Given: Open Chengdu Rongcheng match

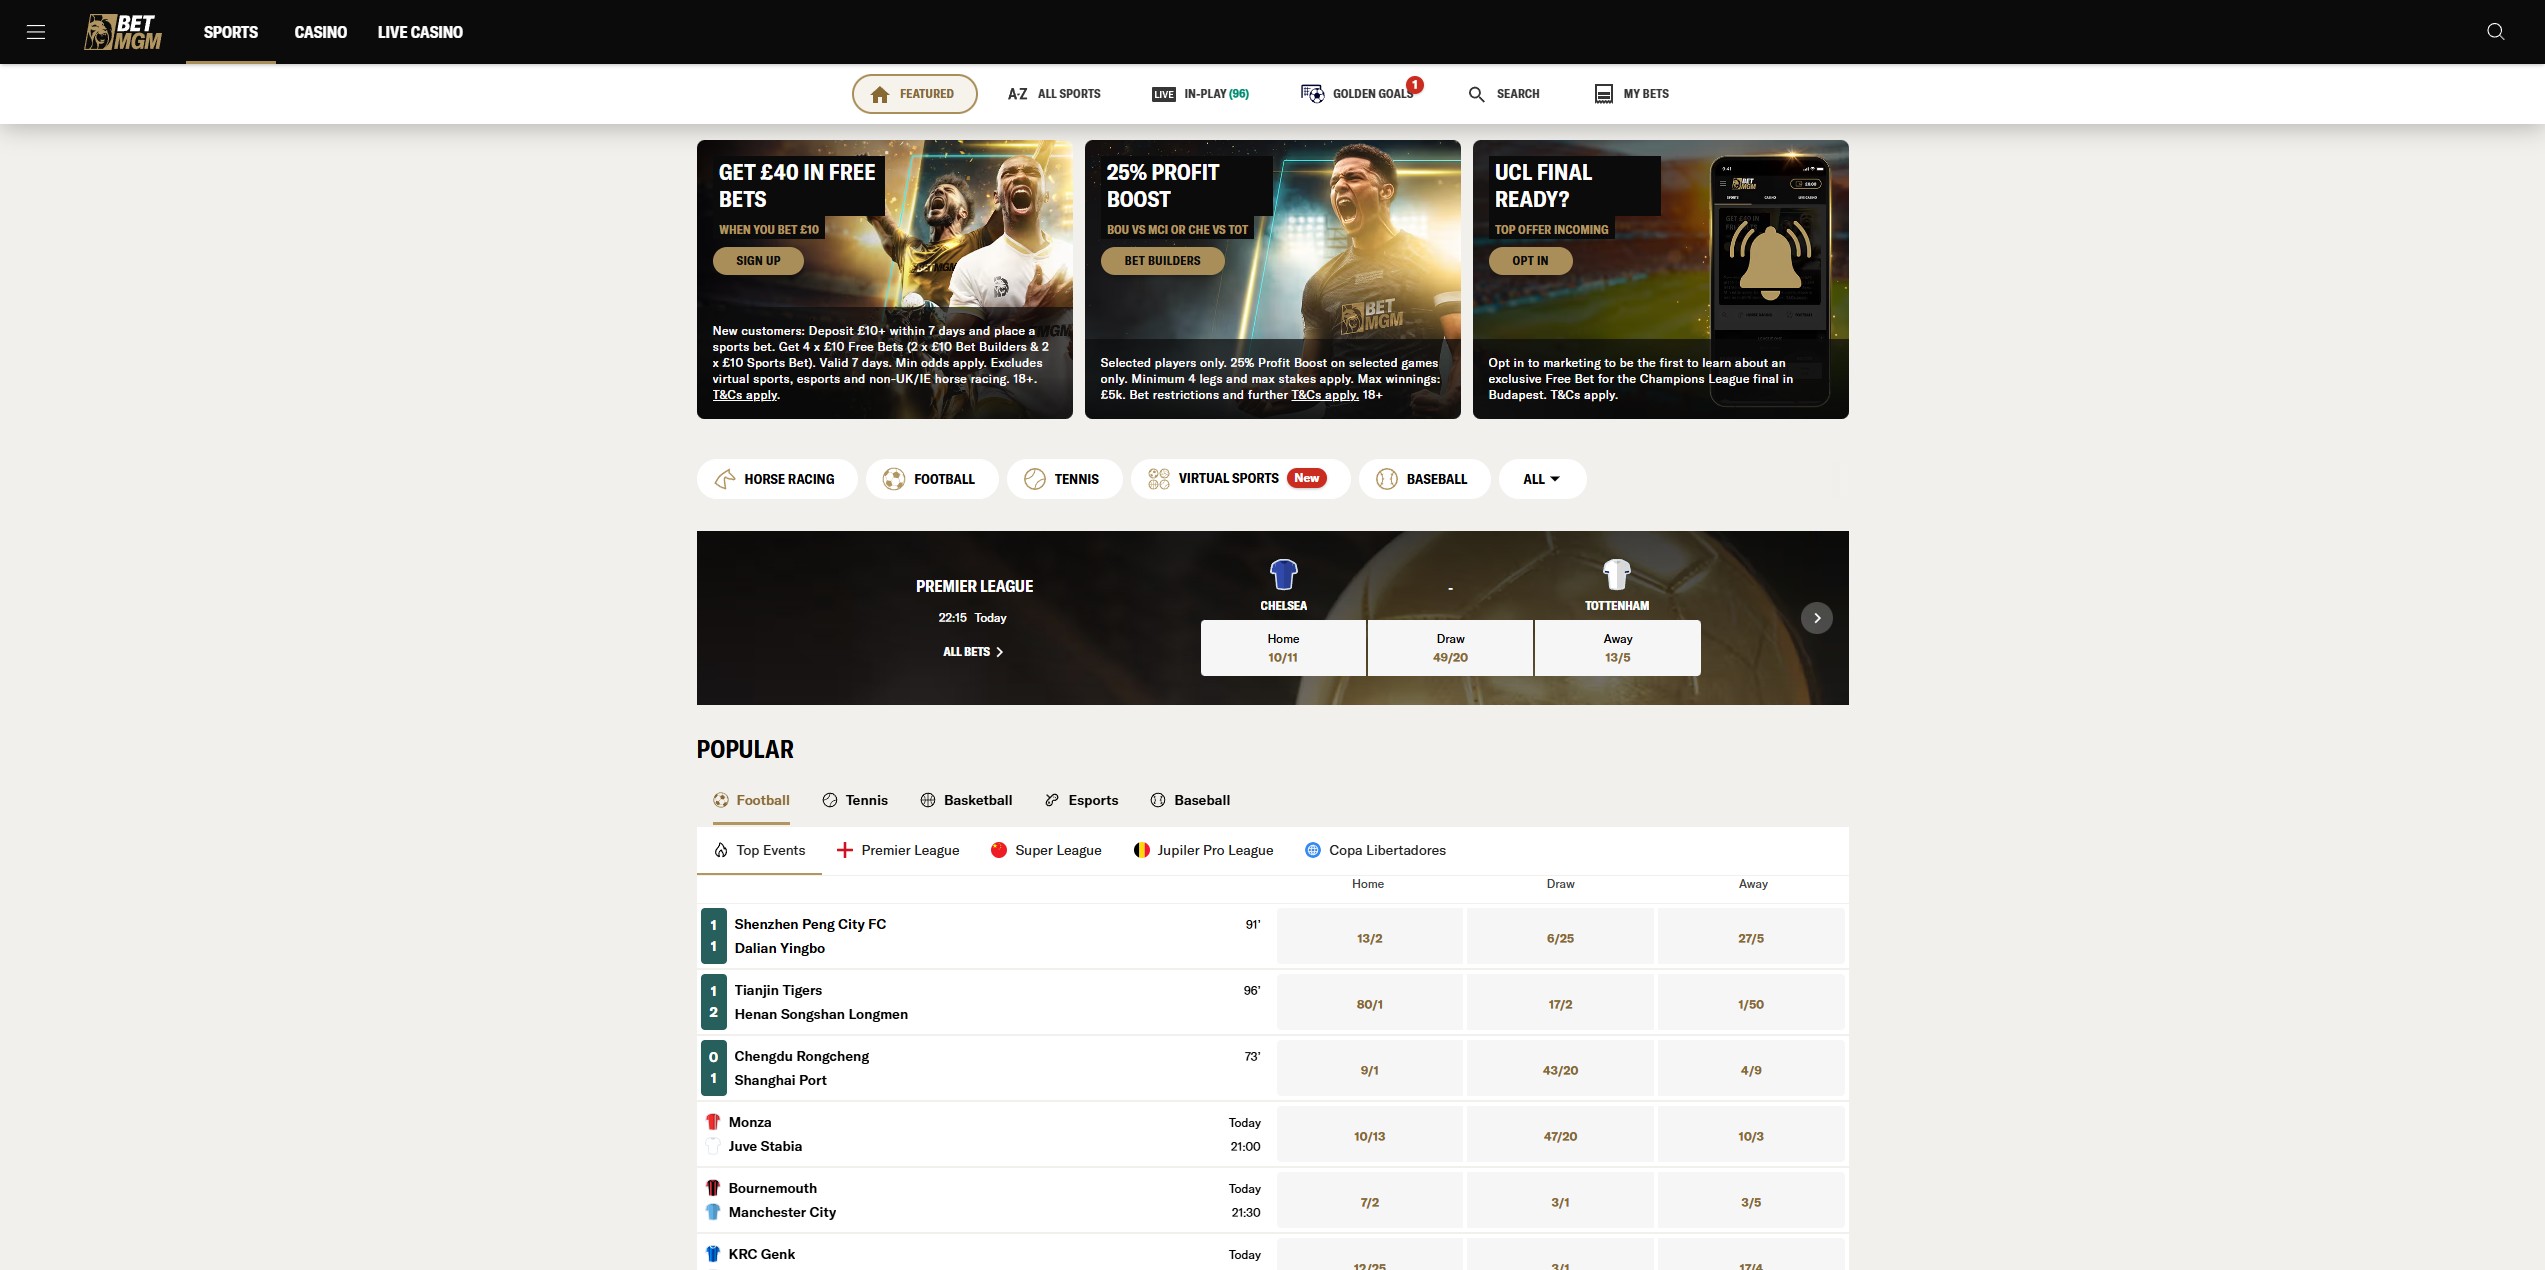Looking at the screenshot, I should (x=985, y=1068).
